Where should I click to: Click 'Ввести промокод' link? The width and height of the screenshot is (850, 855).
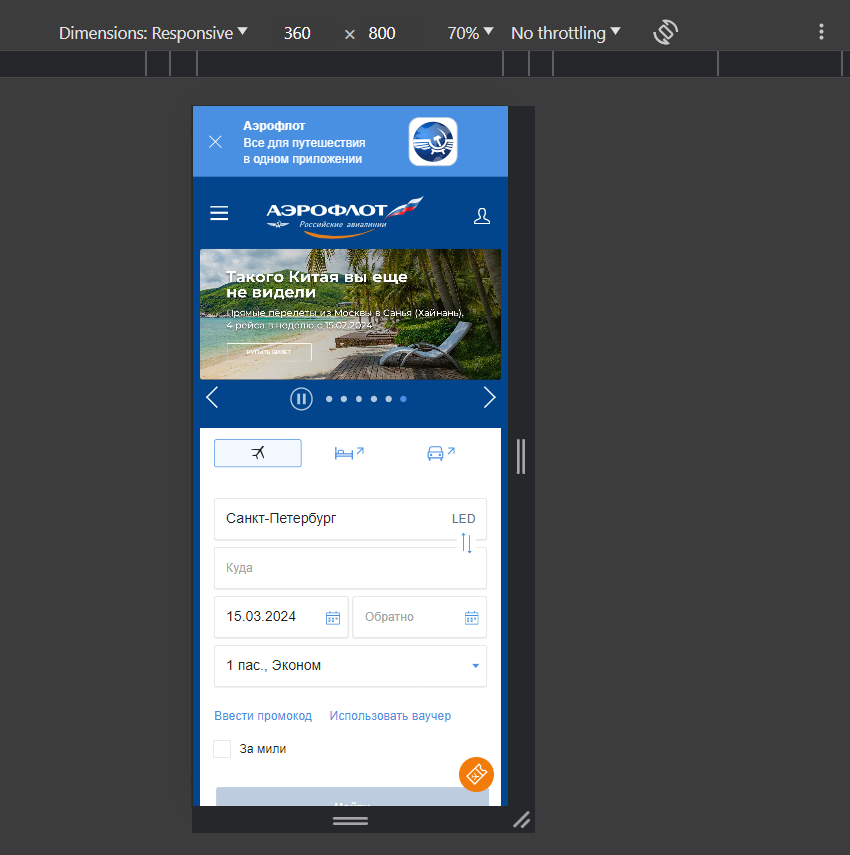pos(263,715)
